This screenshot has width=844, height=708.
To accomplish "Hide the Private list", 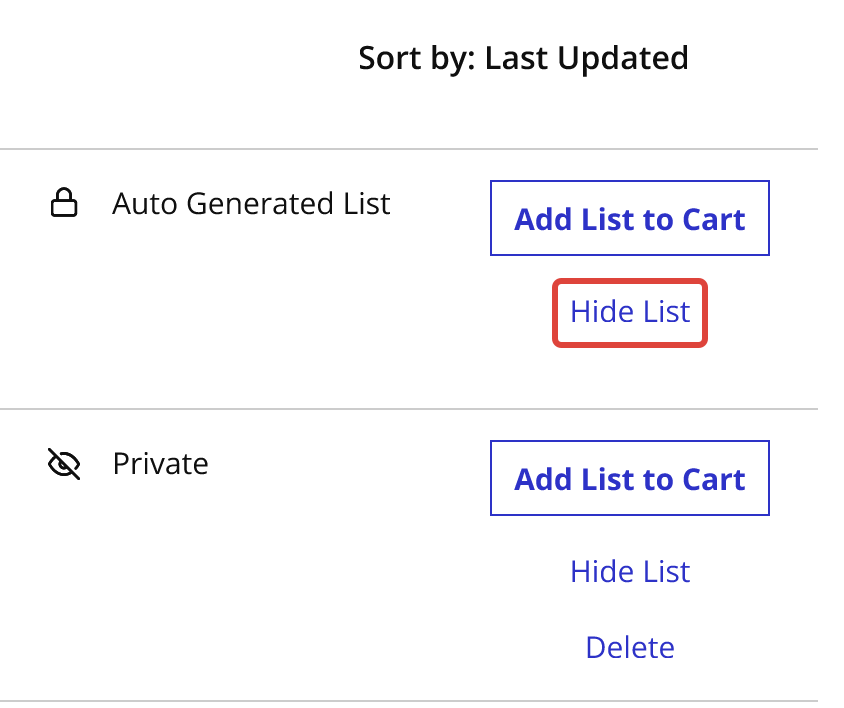I will point(630,571).
